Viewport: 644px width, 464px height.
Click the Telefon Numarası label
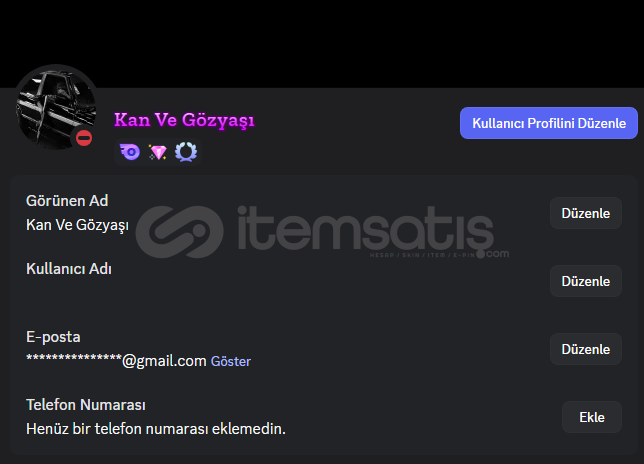[86, 405]
